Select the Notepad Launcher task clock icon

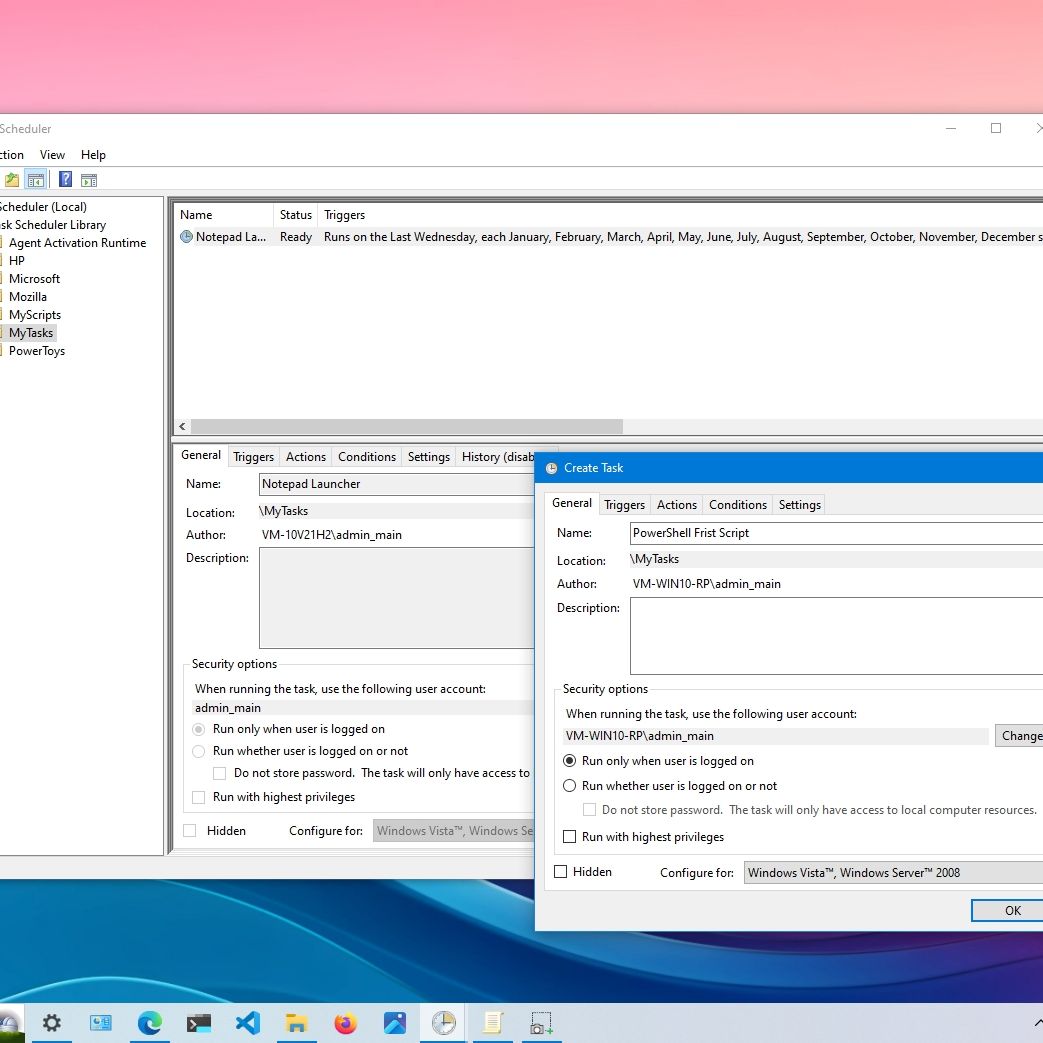[x=186, y=237]
